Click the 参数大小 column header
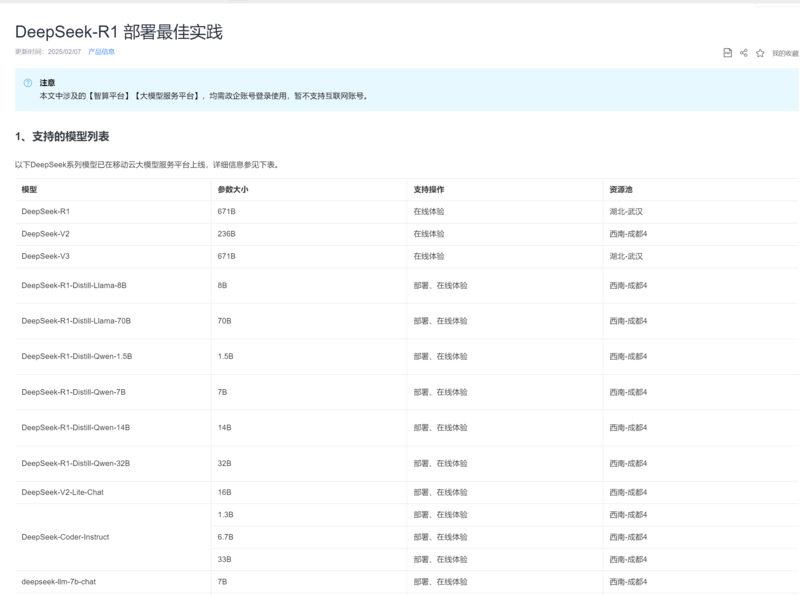800x595 pixels. tap(233, 189)
